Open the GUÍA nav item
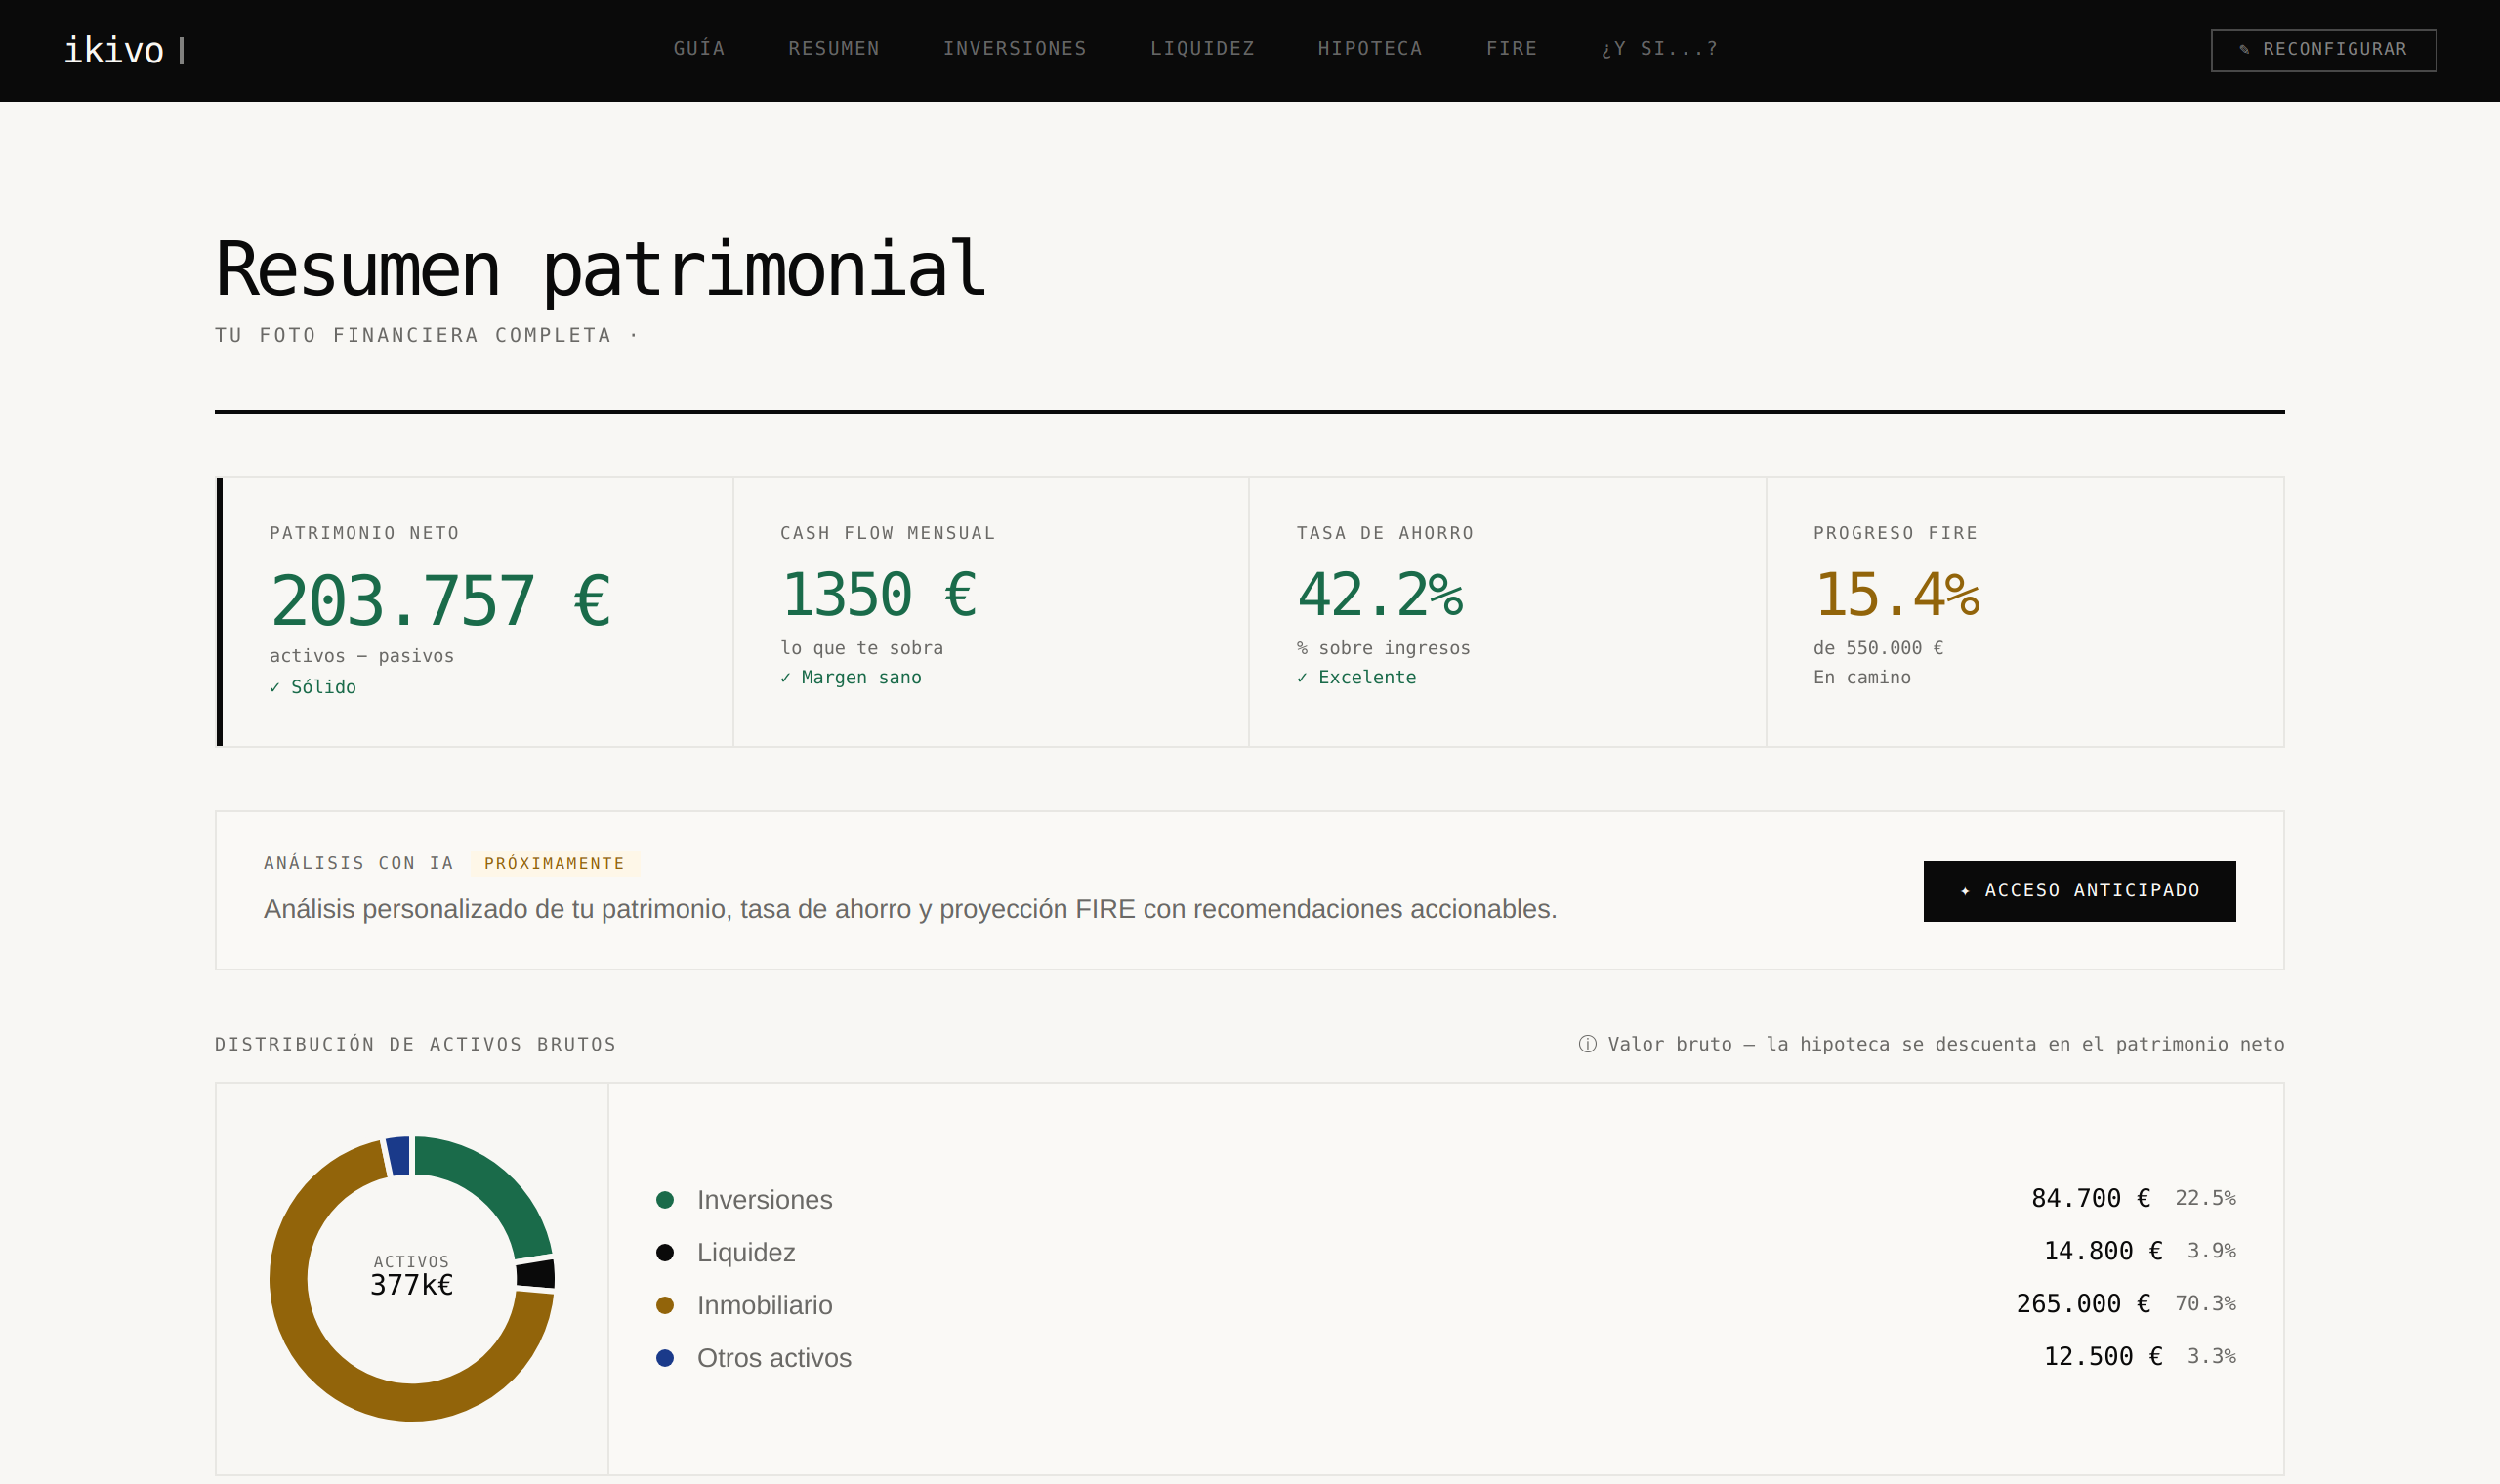The width and height of the screenshot is (2500, 1484). point(699,48)
